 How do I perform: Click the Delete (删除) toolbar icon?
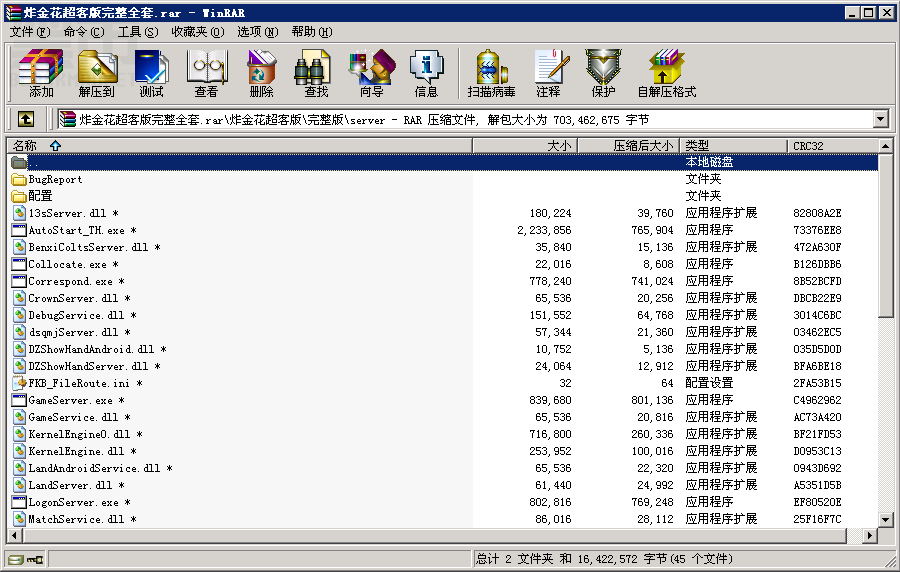click(x=261, y=73)
